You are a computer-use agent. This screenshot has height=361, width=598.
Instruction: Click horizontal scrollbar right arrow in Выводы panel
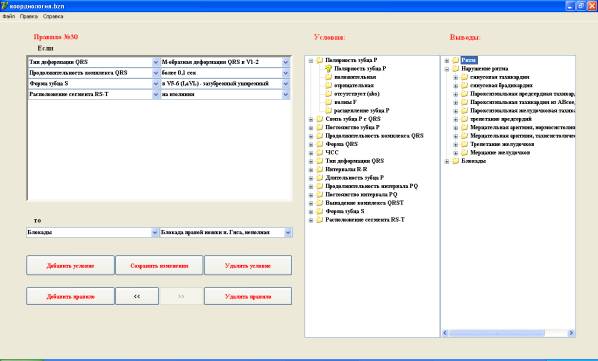click(571, 333)
